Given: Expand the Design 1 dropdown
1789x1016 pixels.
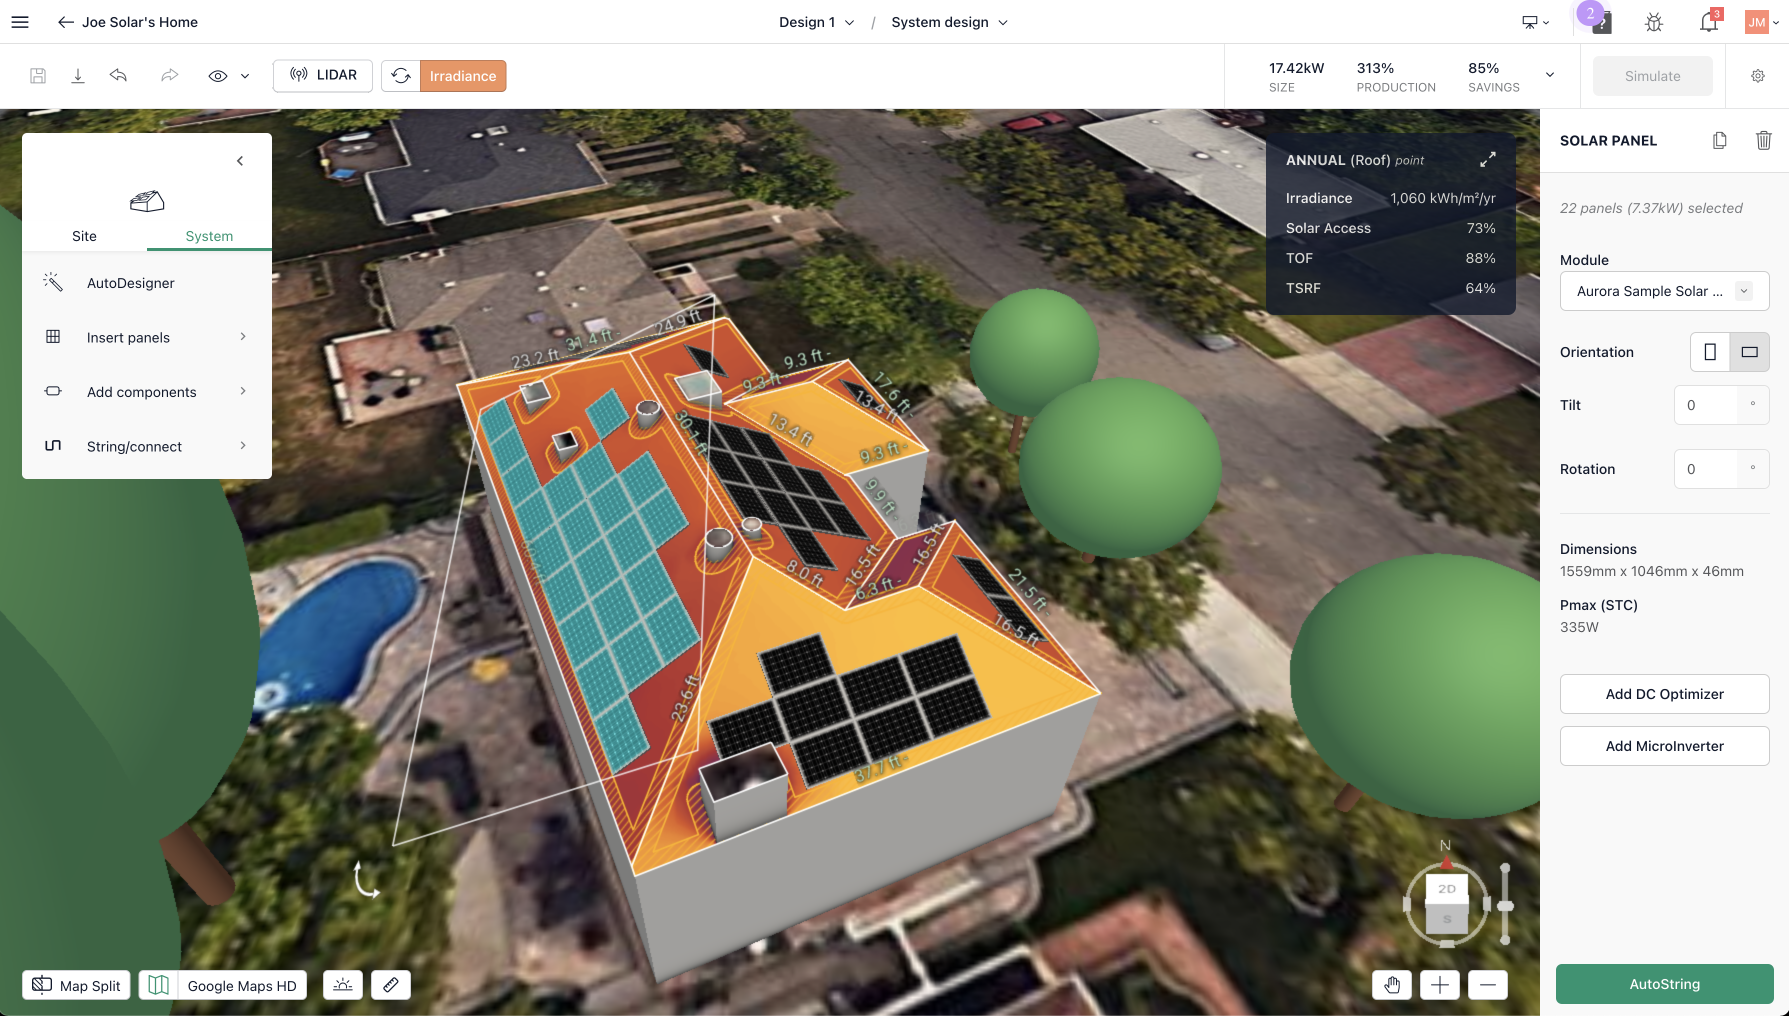Looking at the screenshot, I should tap(816, 22).
